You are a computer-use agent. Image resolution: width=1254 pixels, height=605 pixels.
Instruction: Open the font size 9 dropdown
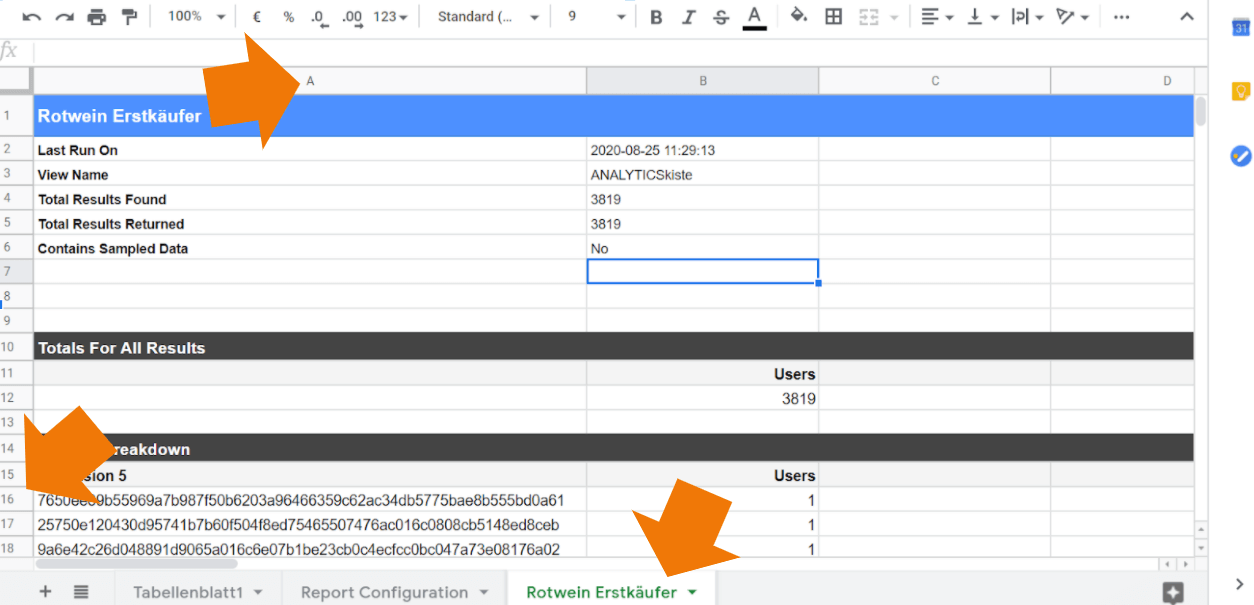(596, 17)
